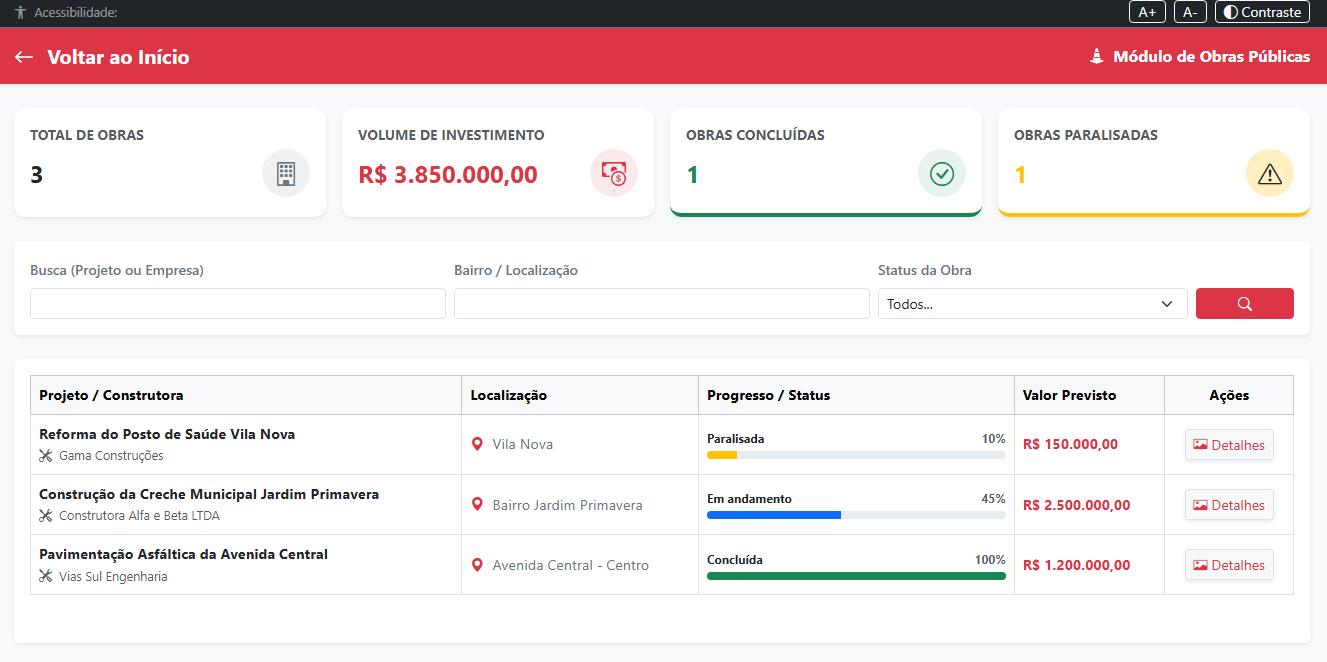Click the Acessibilidade label text
The image size is (1327, 662).
tap(76, 13)
